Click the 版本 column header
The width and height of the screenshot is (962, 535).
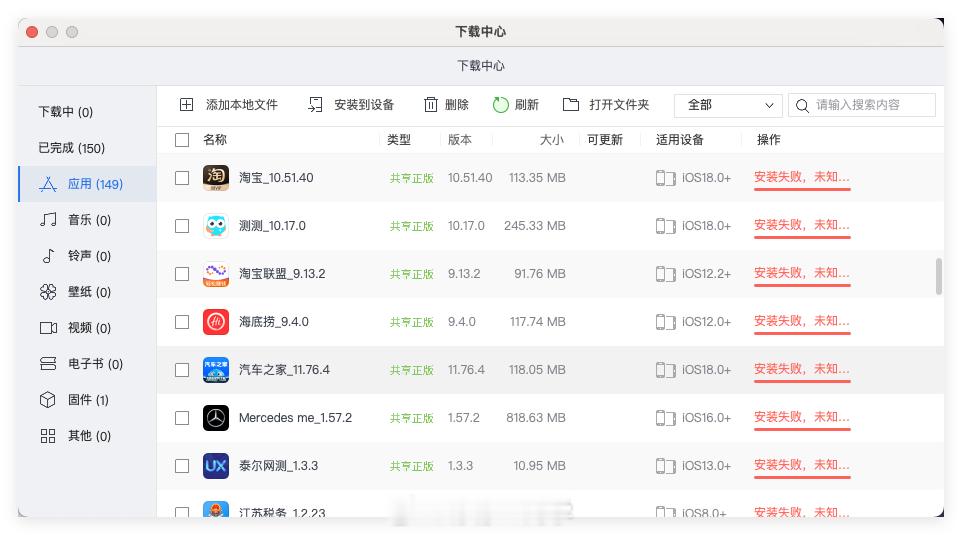pos(460,140)
